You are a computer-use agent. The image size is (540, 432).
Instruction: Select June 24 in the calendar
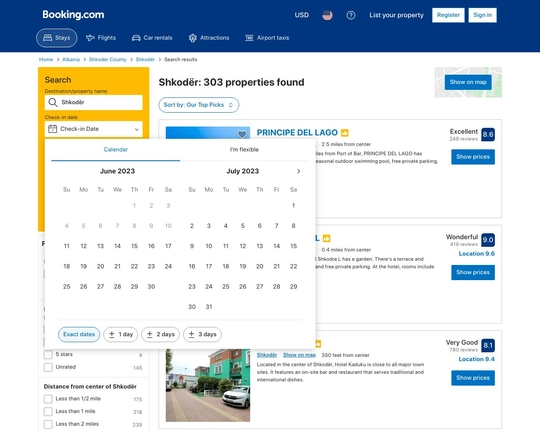click(168, 266)
